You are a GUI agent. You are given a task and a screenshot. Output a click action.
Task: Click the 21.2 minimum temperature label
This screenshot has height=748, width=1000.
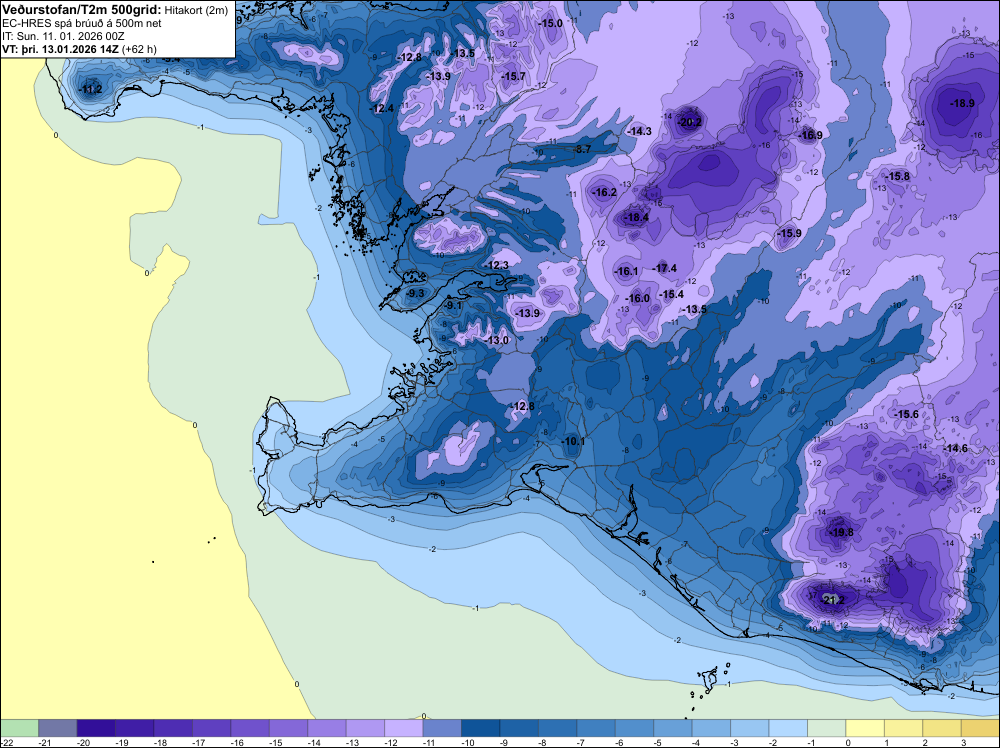tap(834, 601)
